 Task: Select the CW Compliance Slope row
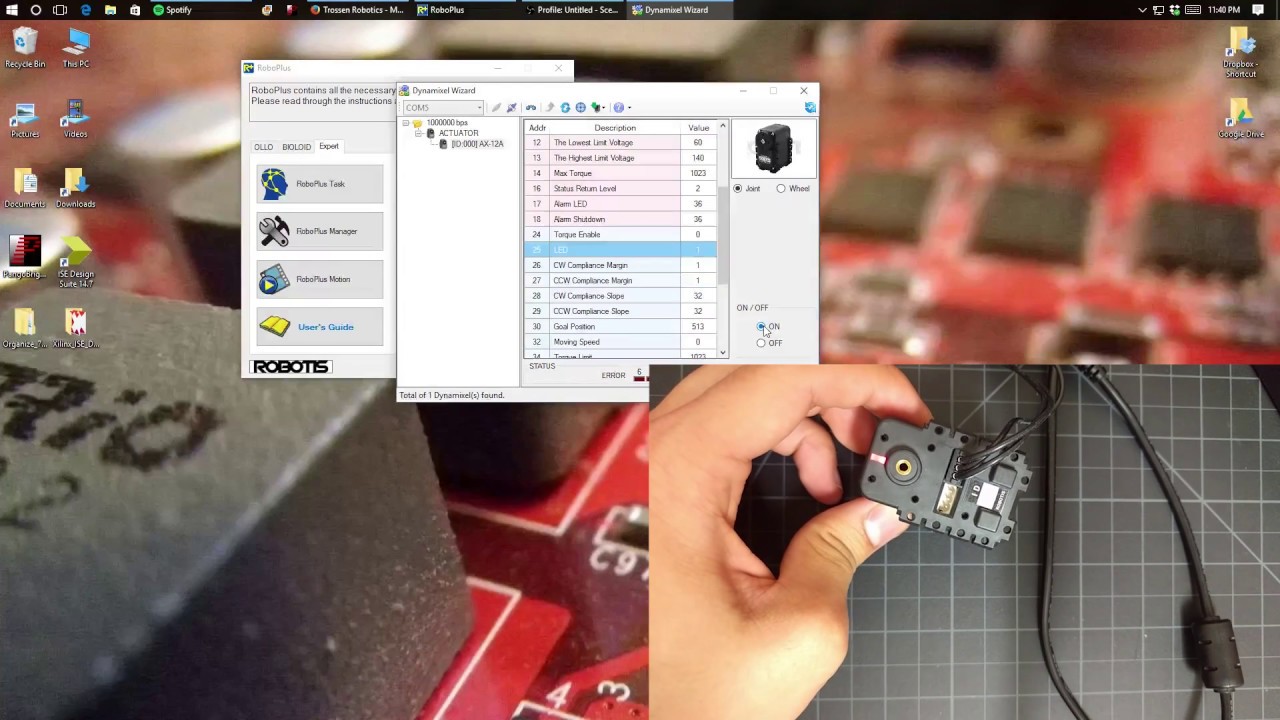[621, 296]
